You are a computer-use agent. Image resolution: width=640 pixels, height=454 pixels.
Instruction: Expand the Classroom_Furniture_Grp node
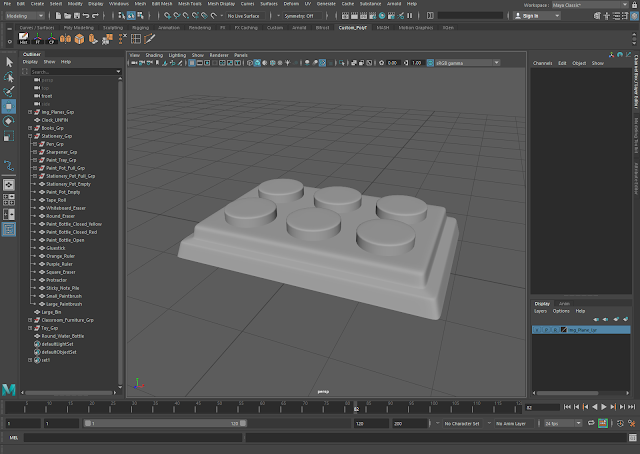30,320
